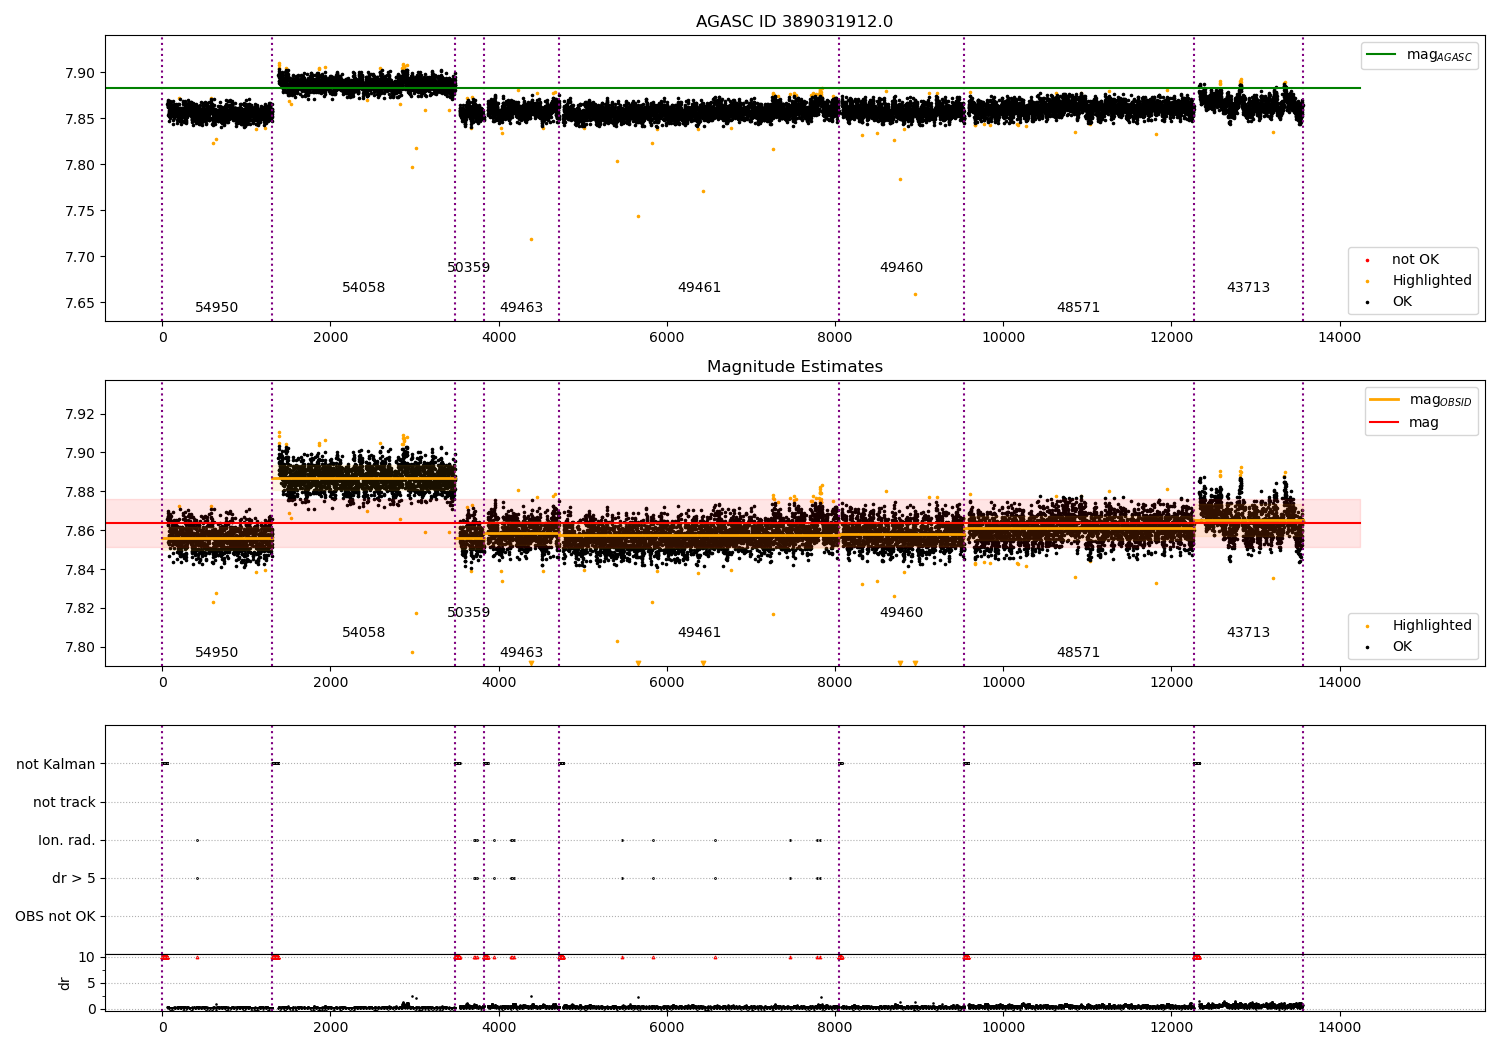Click the 14000 x-tick of bottom plot
The image size is (1500, 1050).
tap(1340, 1027)
